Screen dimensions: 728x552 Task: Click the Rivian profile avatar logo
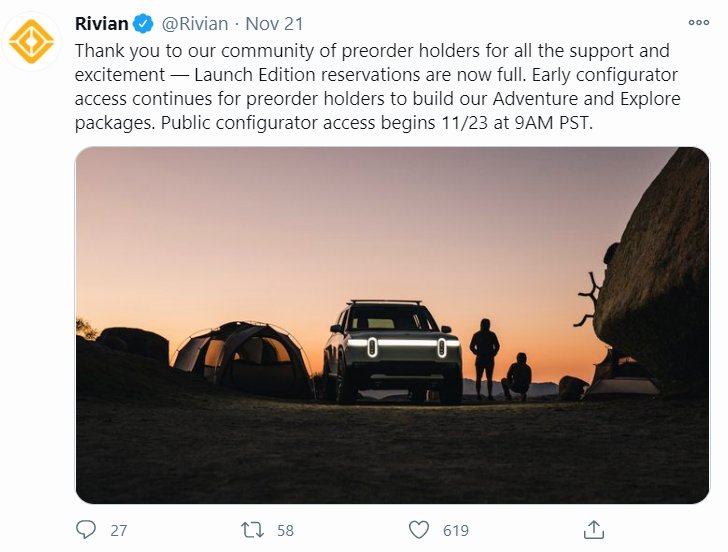[x=32, y=41]
